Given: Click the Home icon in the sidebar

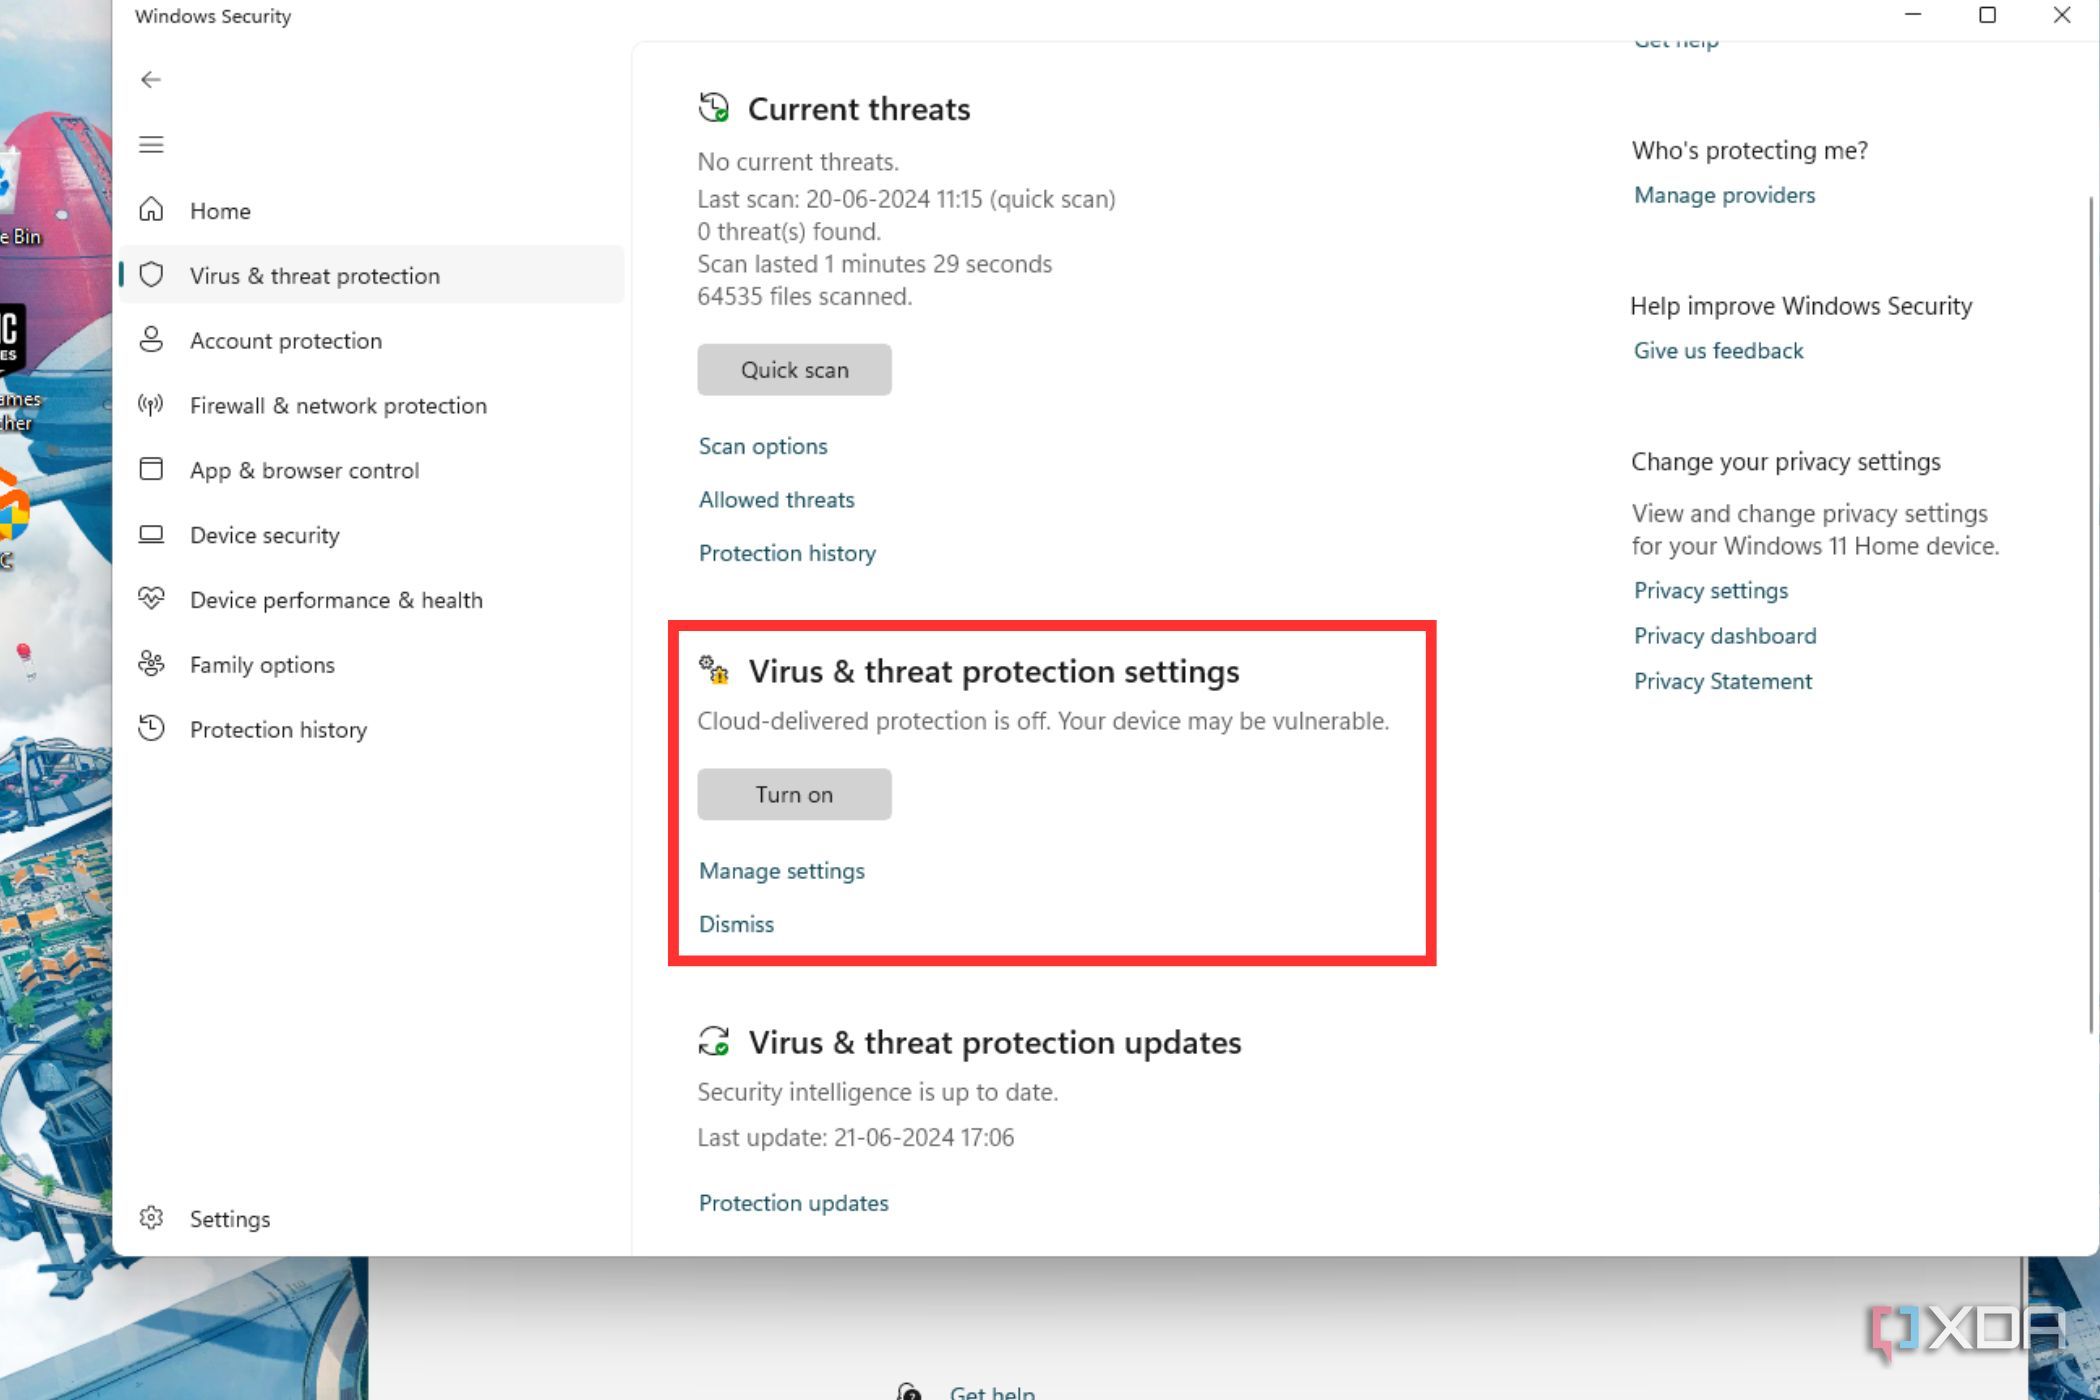Looking at the screenshot, I should coord(151,210).
